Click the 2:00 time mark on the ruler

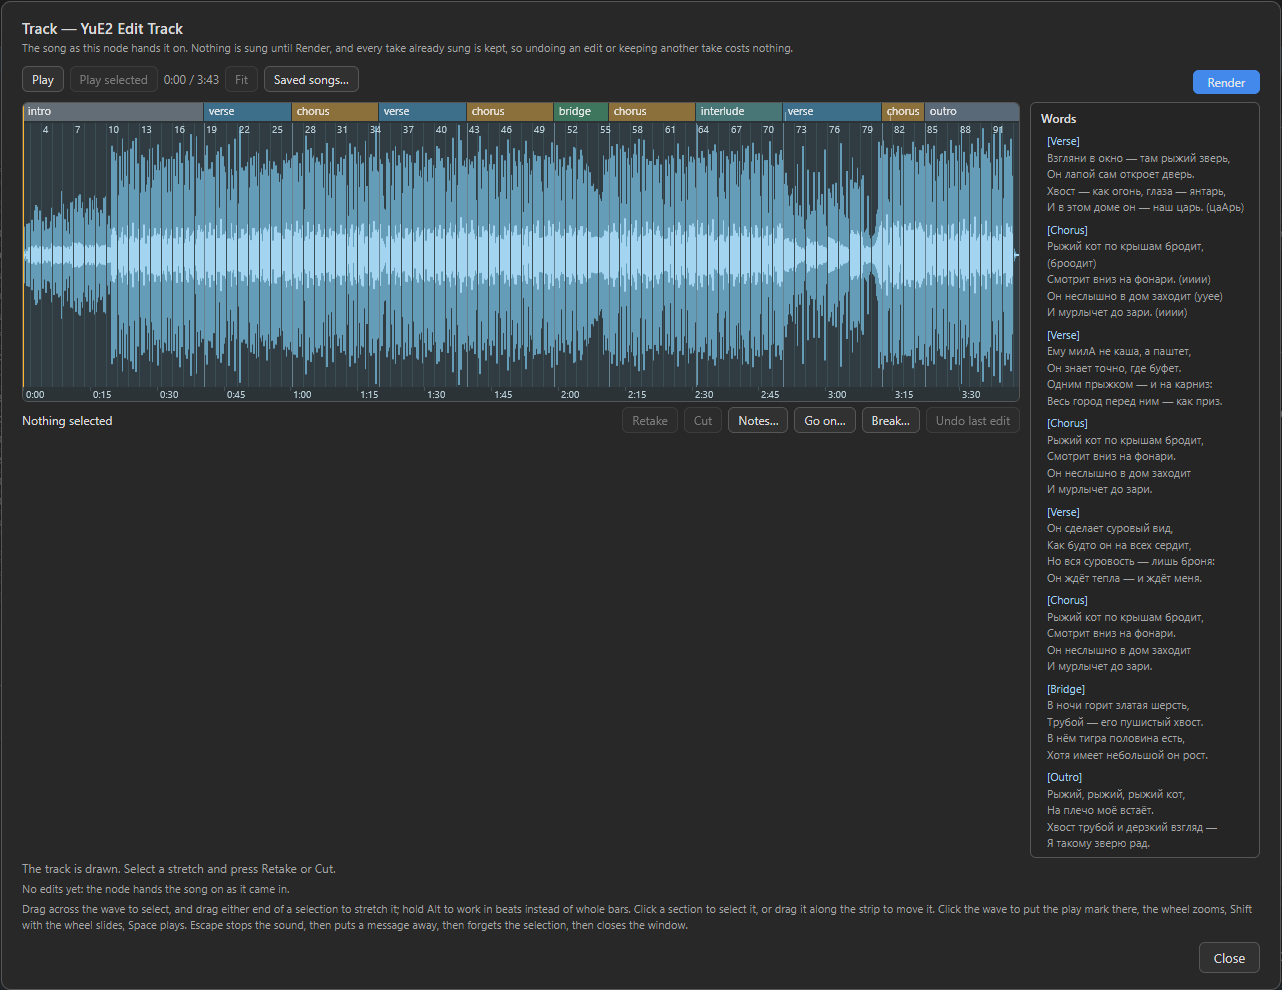click(570, 395)
